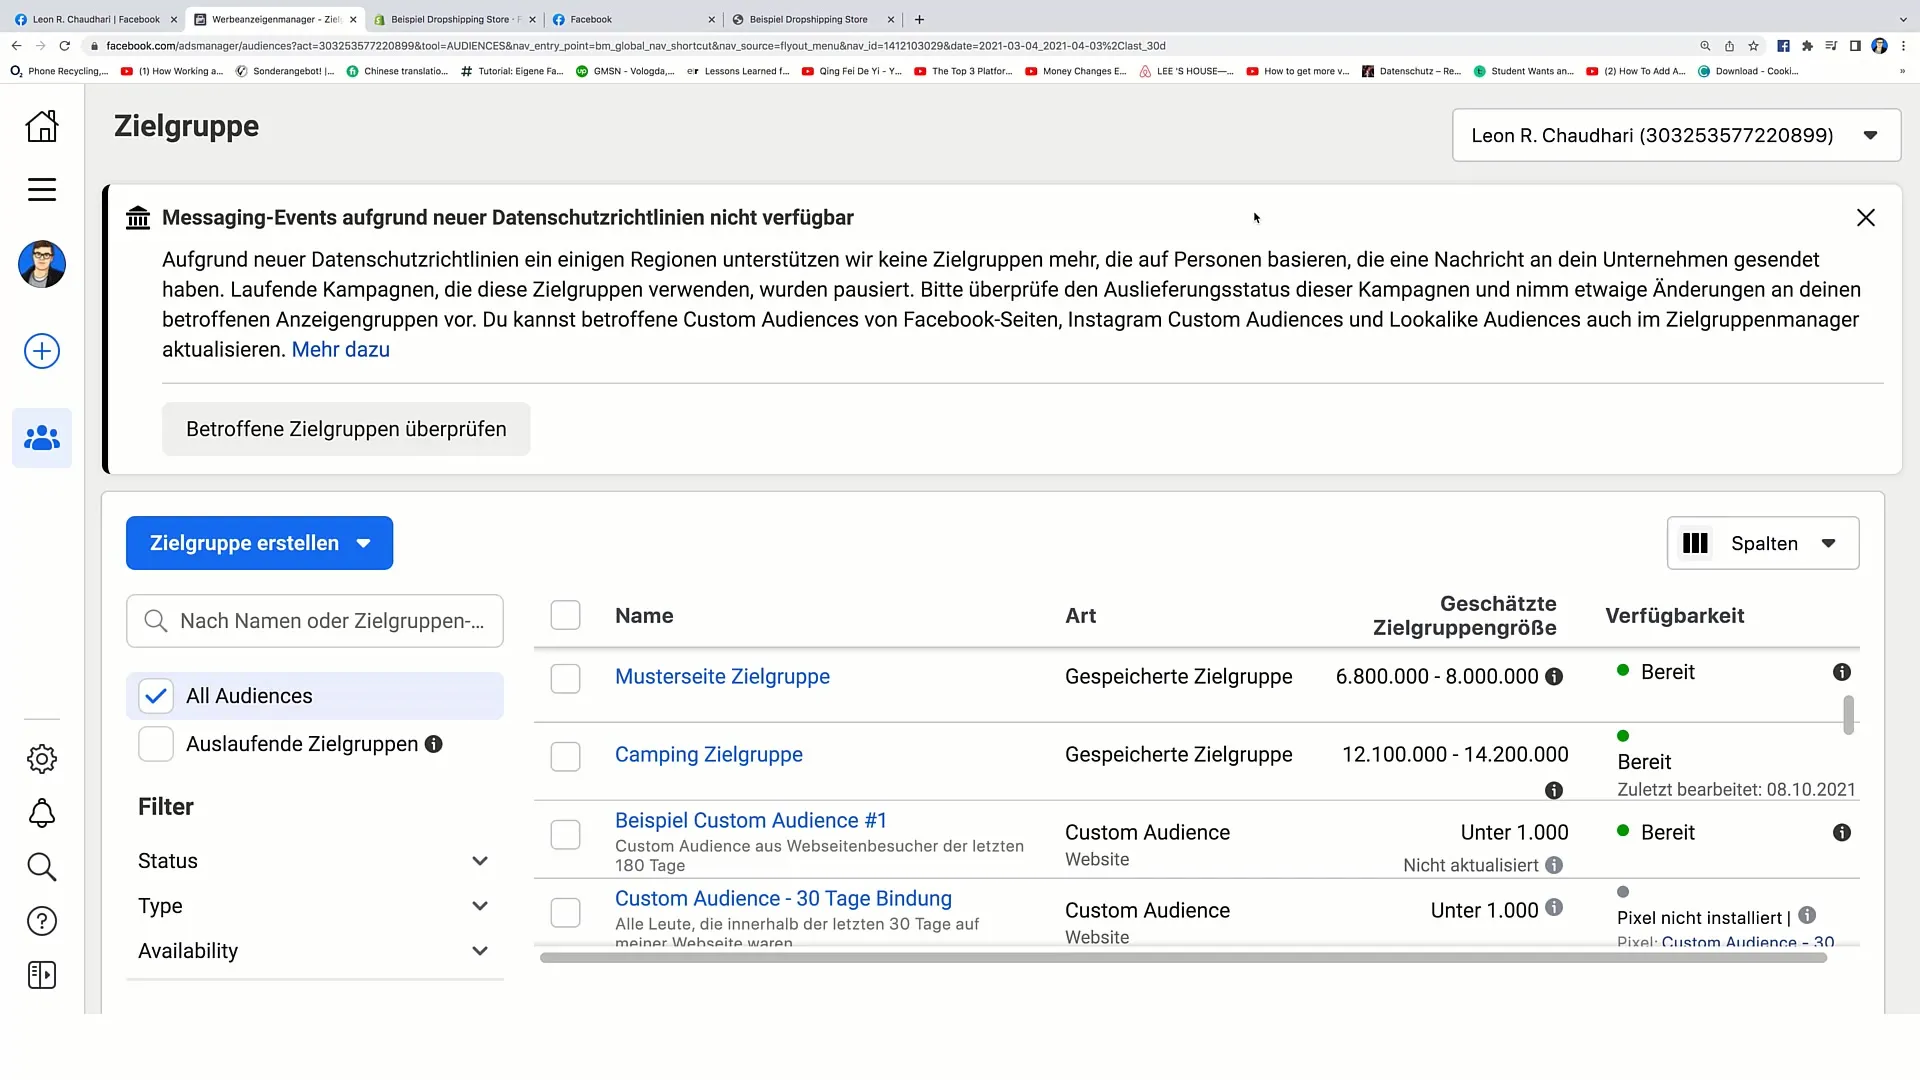The image size is (1920, 1080).
Task: Toggle the select-all checkbox in table header
Action: (566, 615)
